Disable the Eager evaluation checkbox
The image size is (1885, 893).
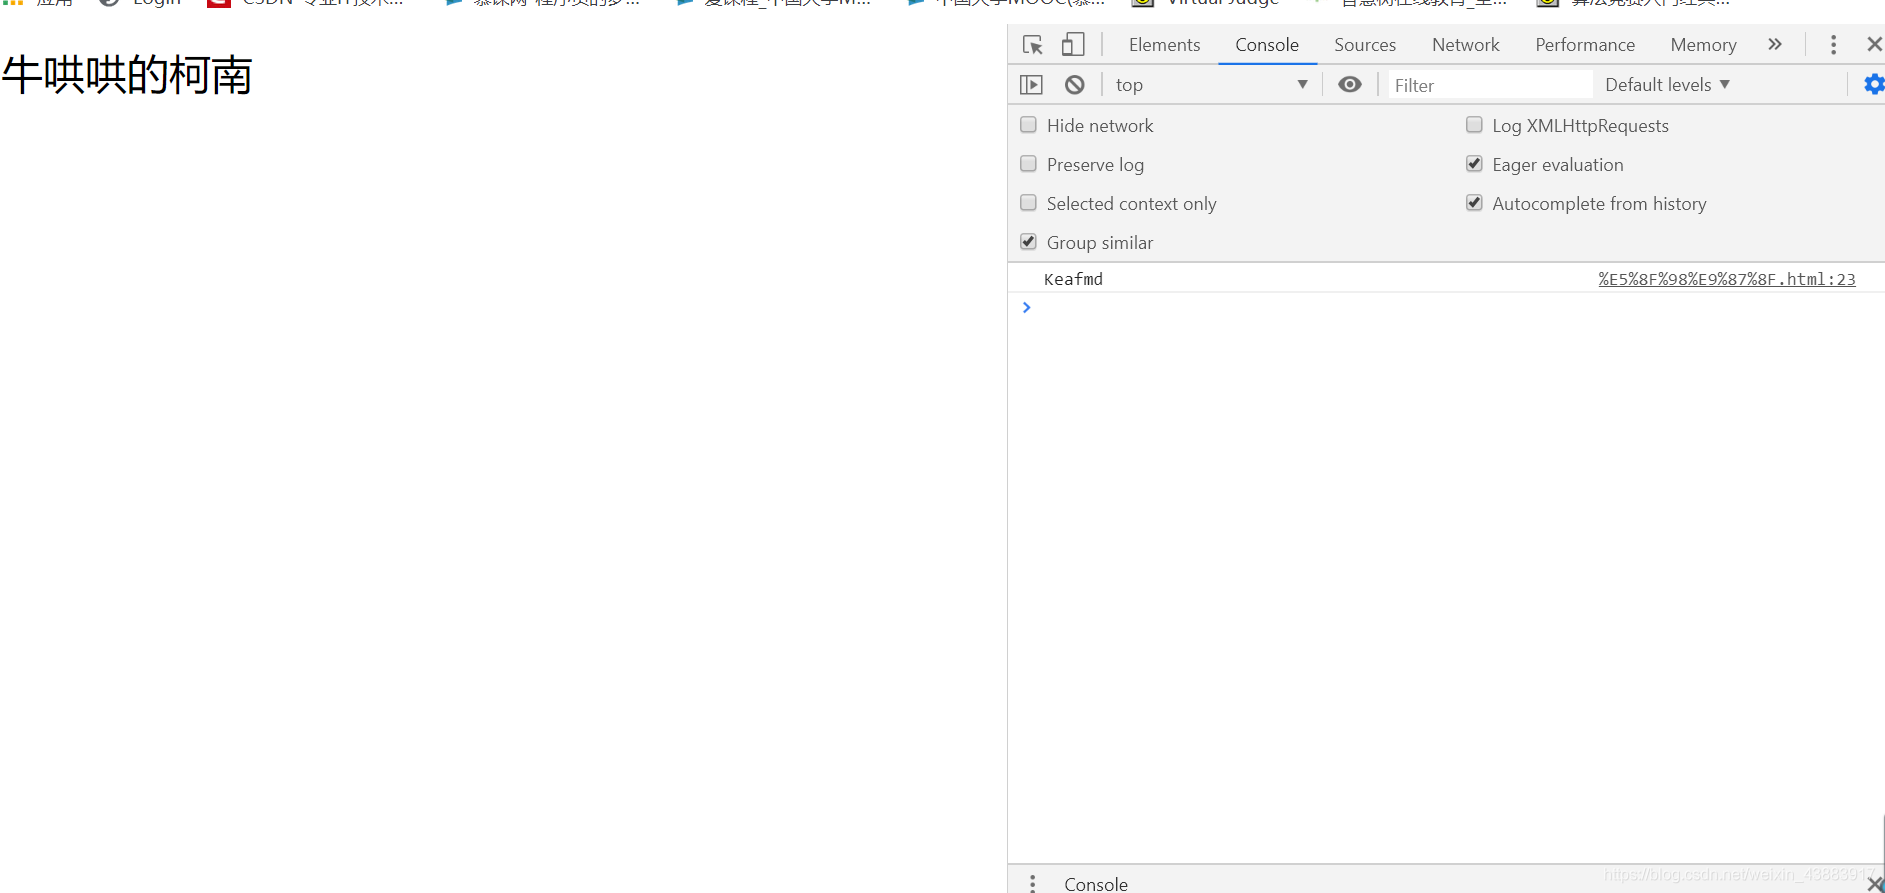point(1474,164)
